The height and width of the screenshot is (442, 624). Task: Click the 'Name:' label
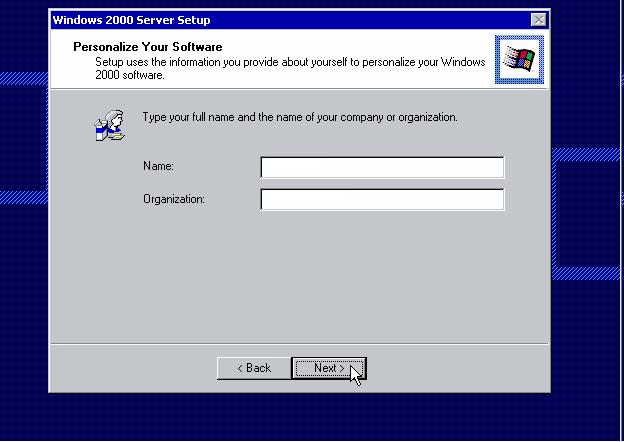click(158, 166)
